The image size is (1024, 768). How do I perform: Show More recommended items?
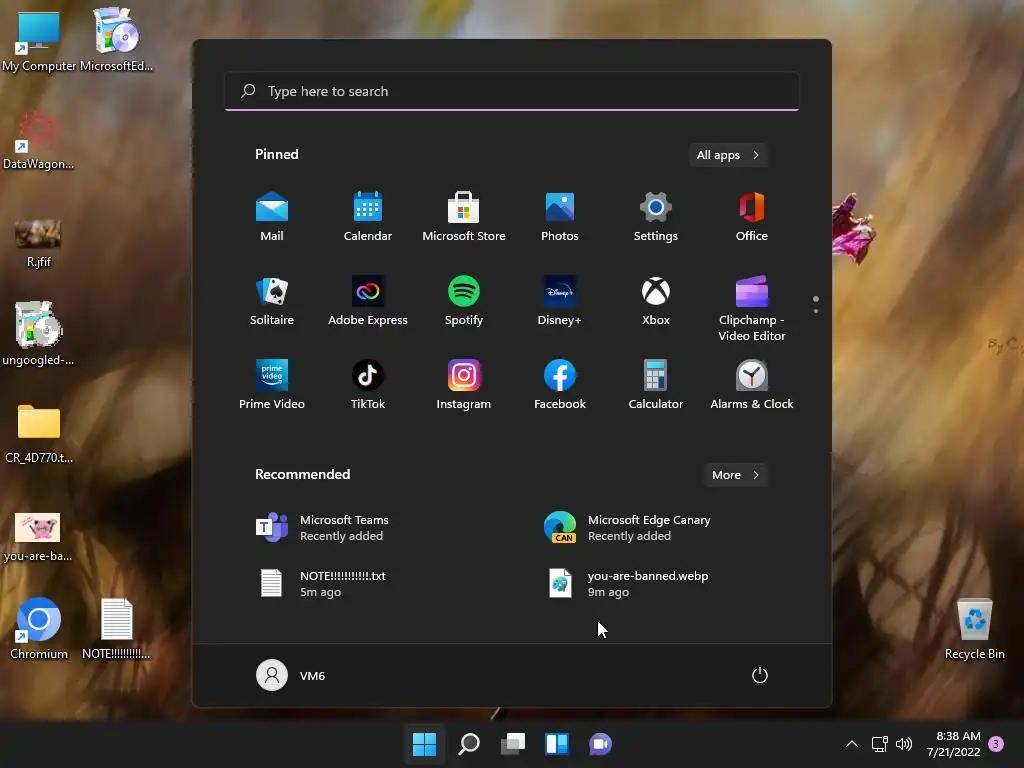coord(735,475)
